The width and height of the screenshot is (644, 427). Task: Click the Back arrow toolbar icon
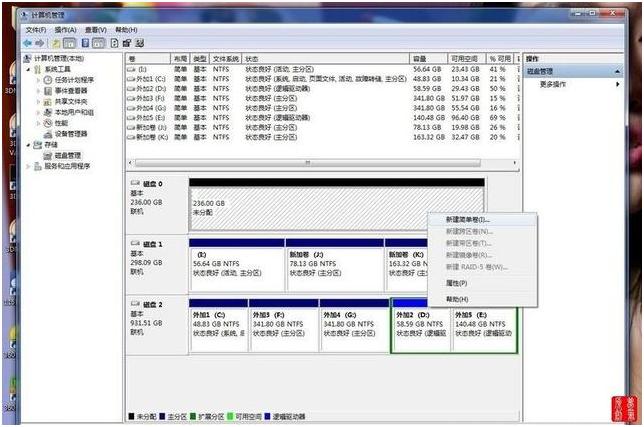28,44
